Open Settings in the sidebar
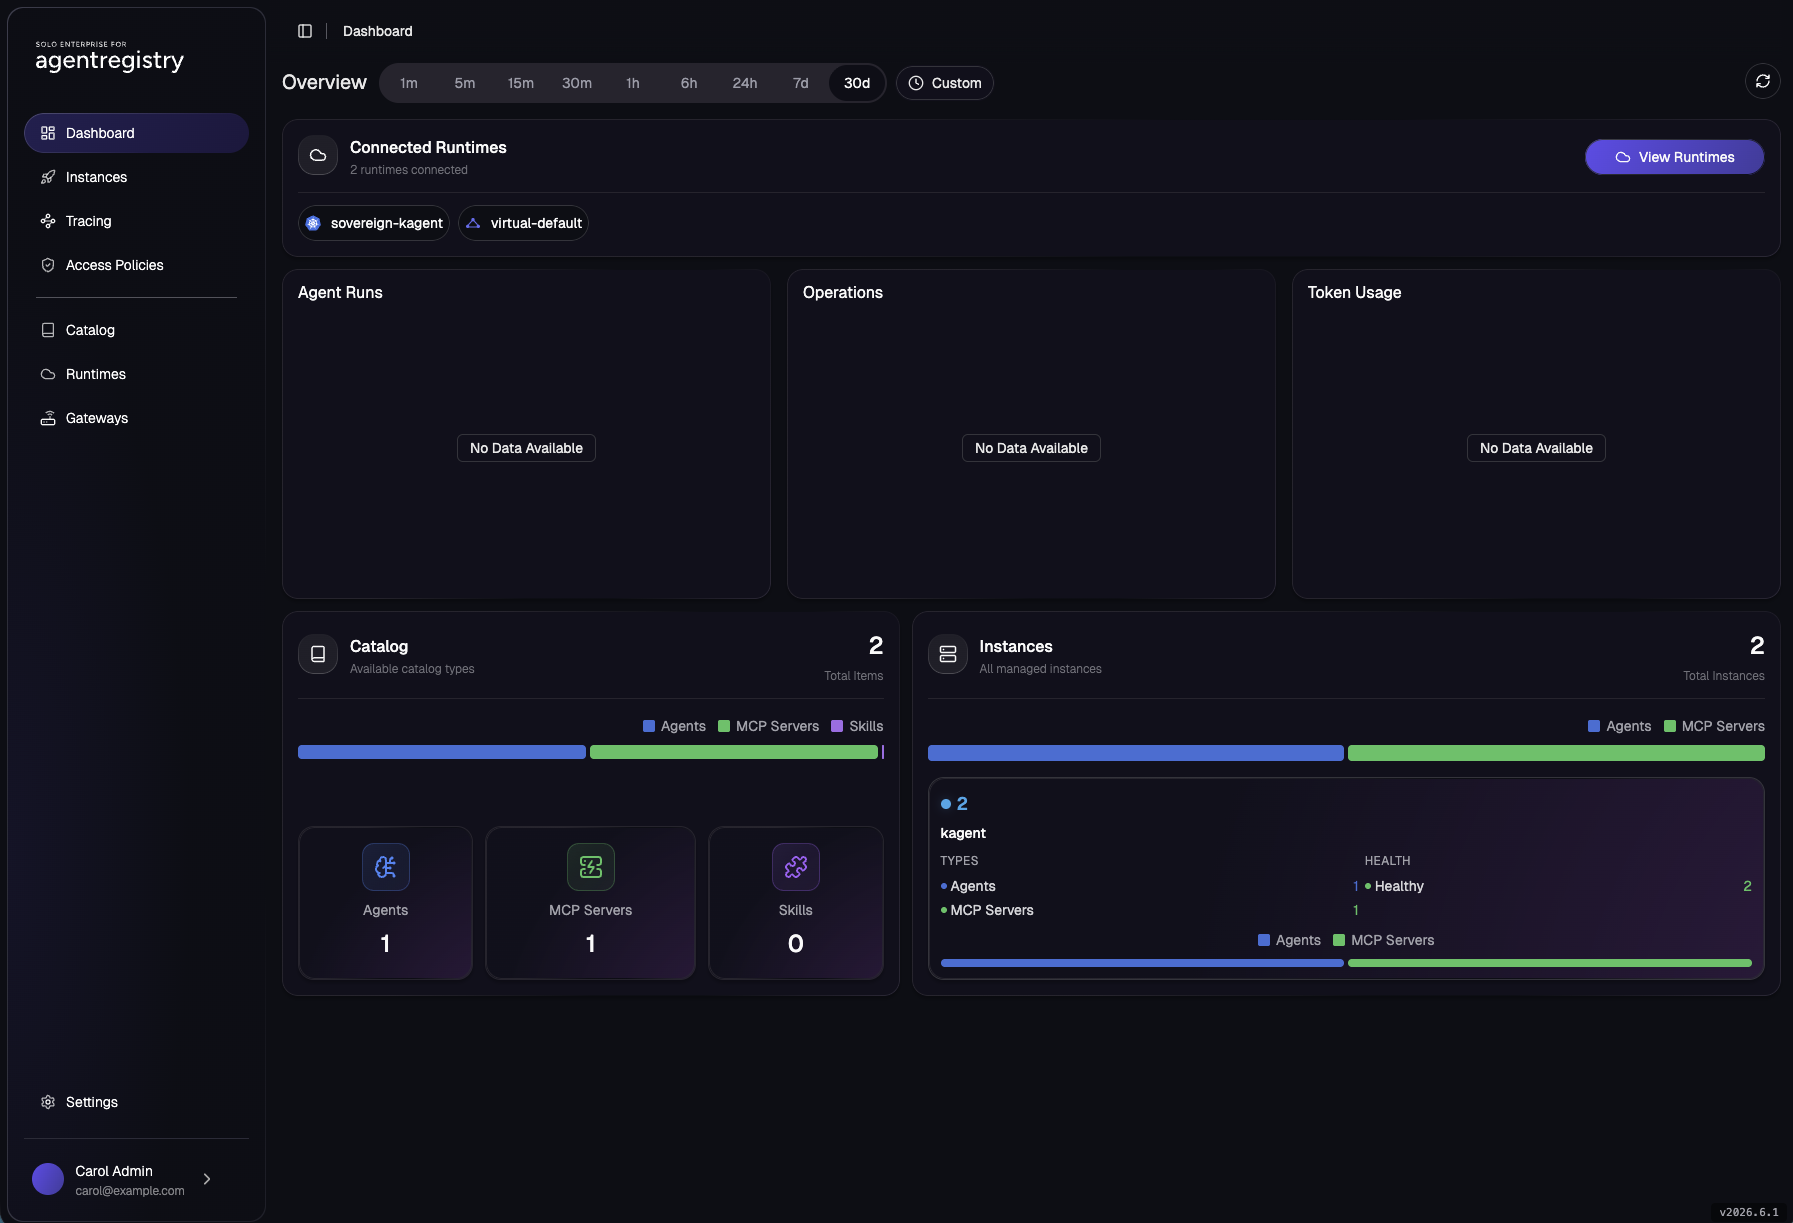 (136, 1102)
